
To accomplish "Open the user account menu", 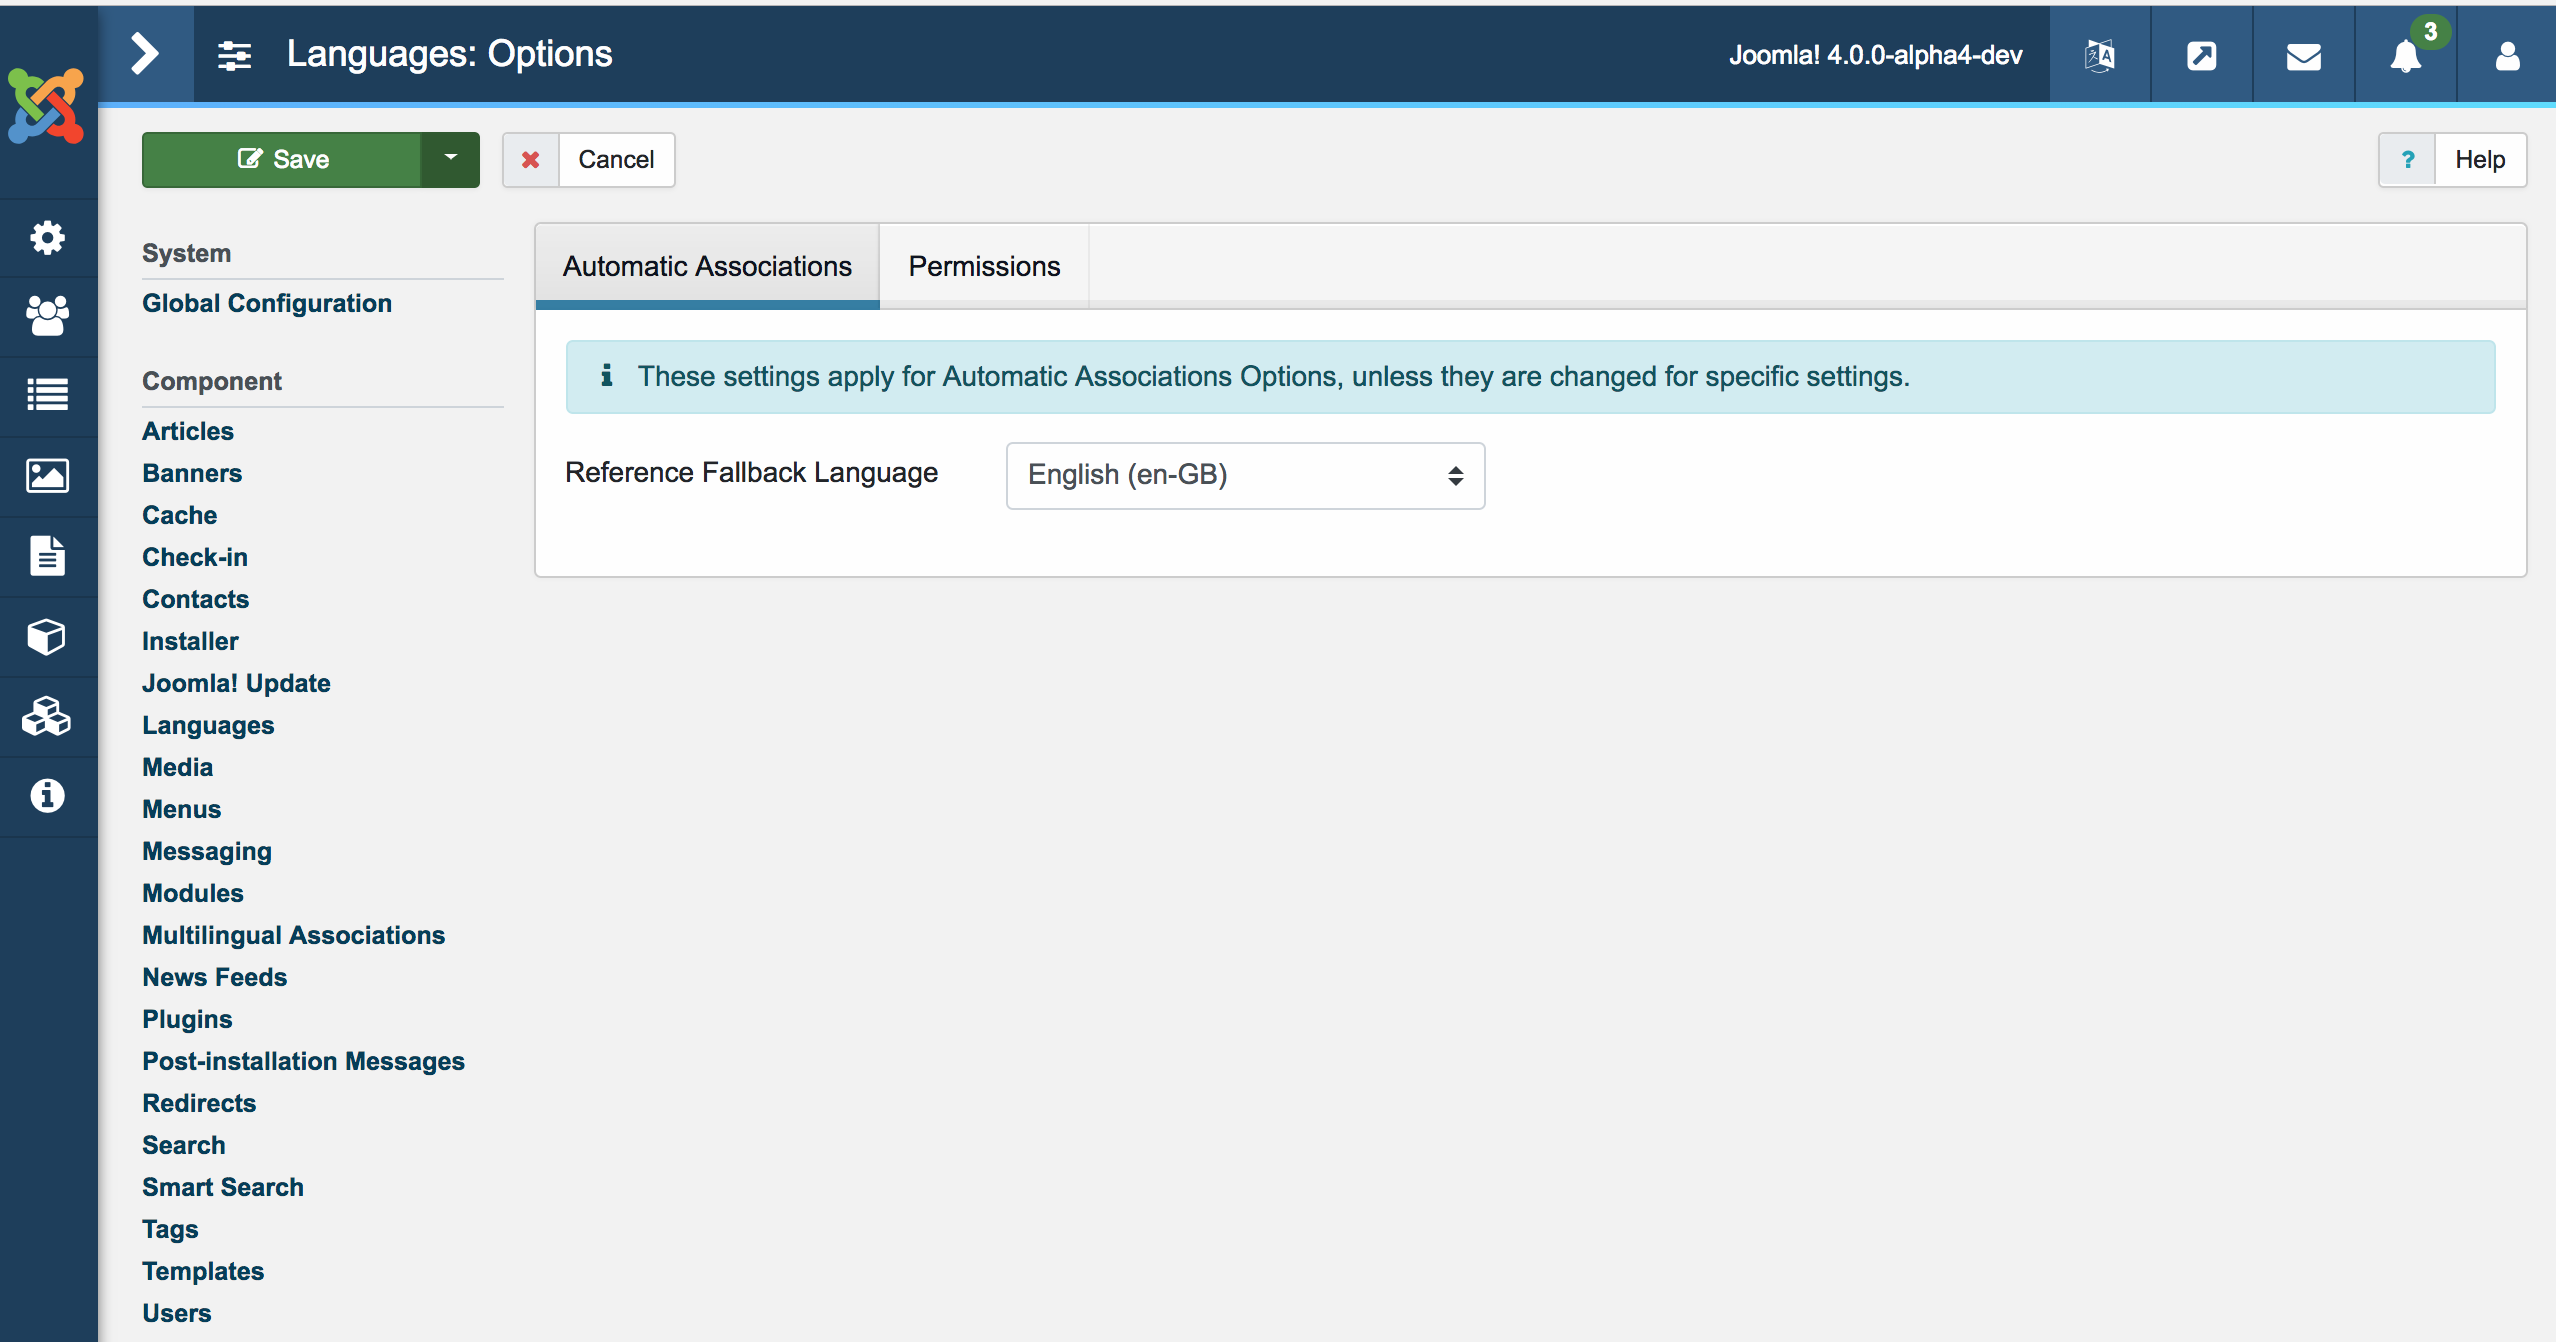I will pos(2507,56).
